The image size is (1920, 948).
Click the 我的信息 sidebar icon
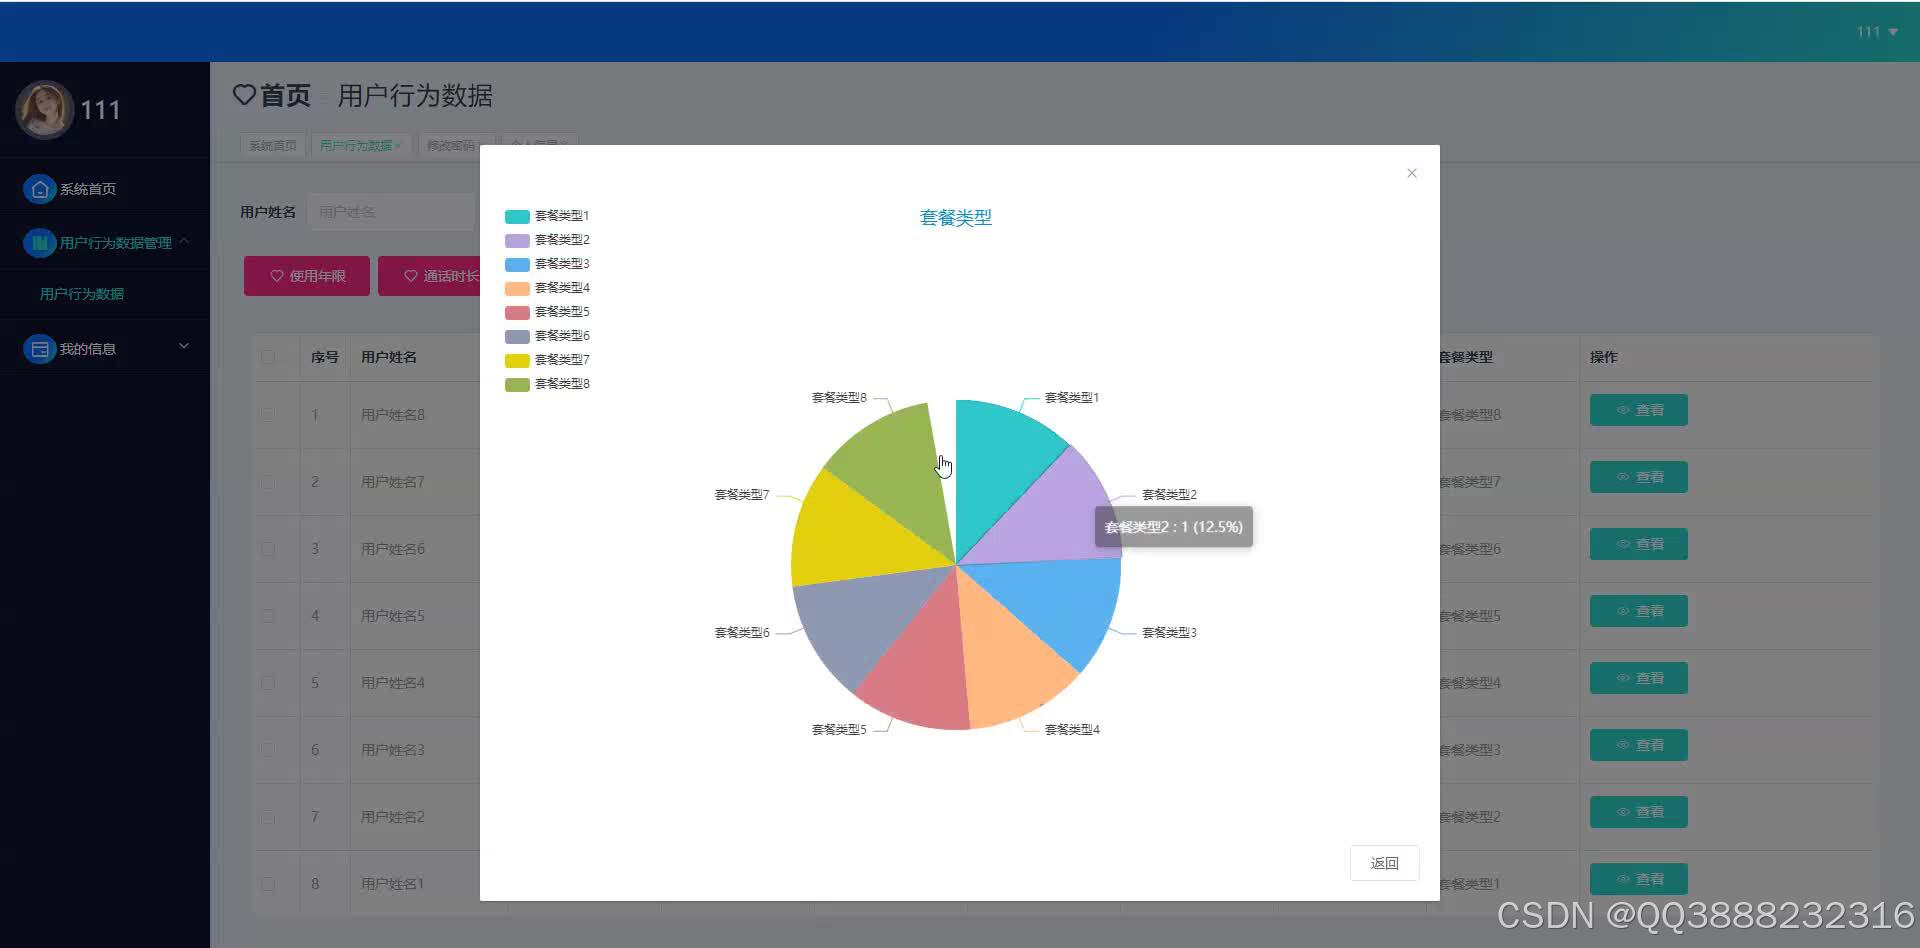click(40, 347)
